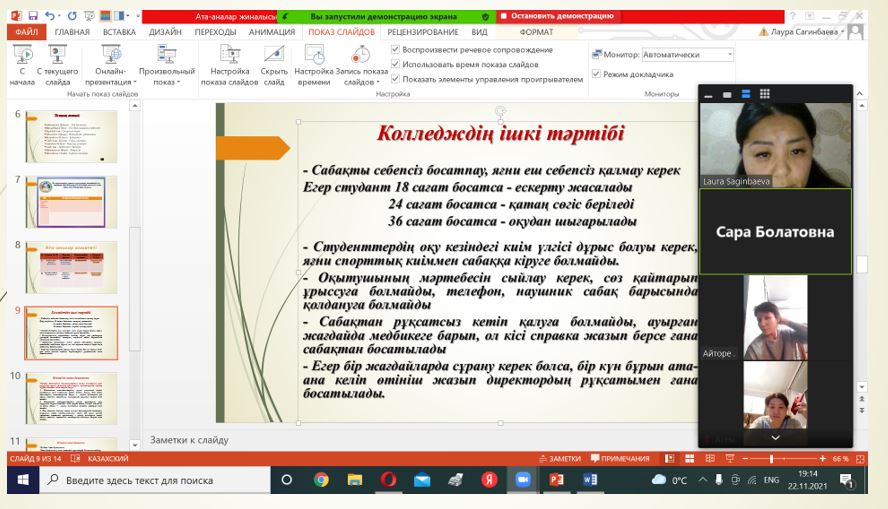Click slide panel scroll down arrow

click(135, 445)
